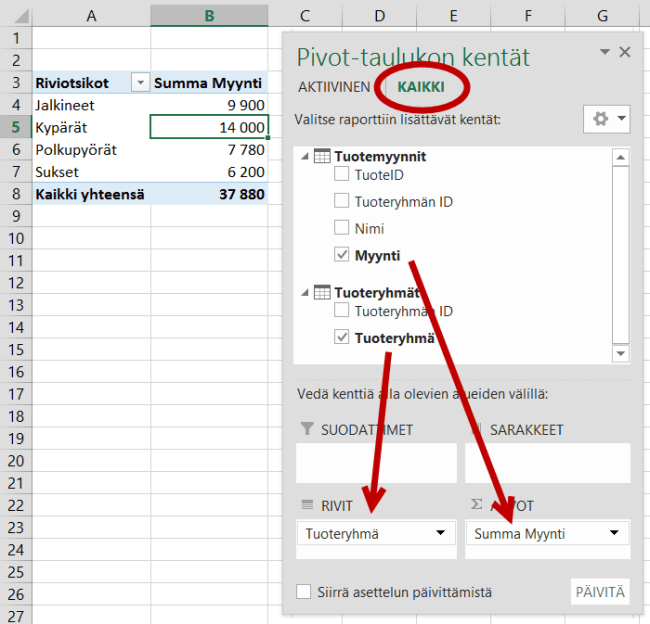Toggle the TuoteID field checkbox
This screenshot has height=624, width=650.
(x=342, y=175)
